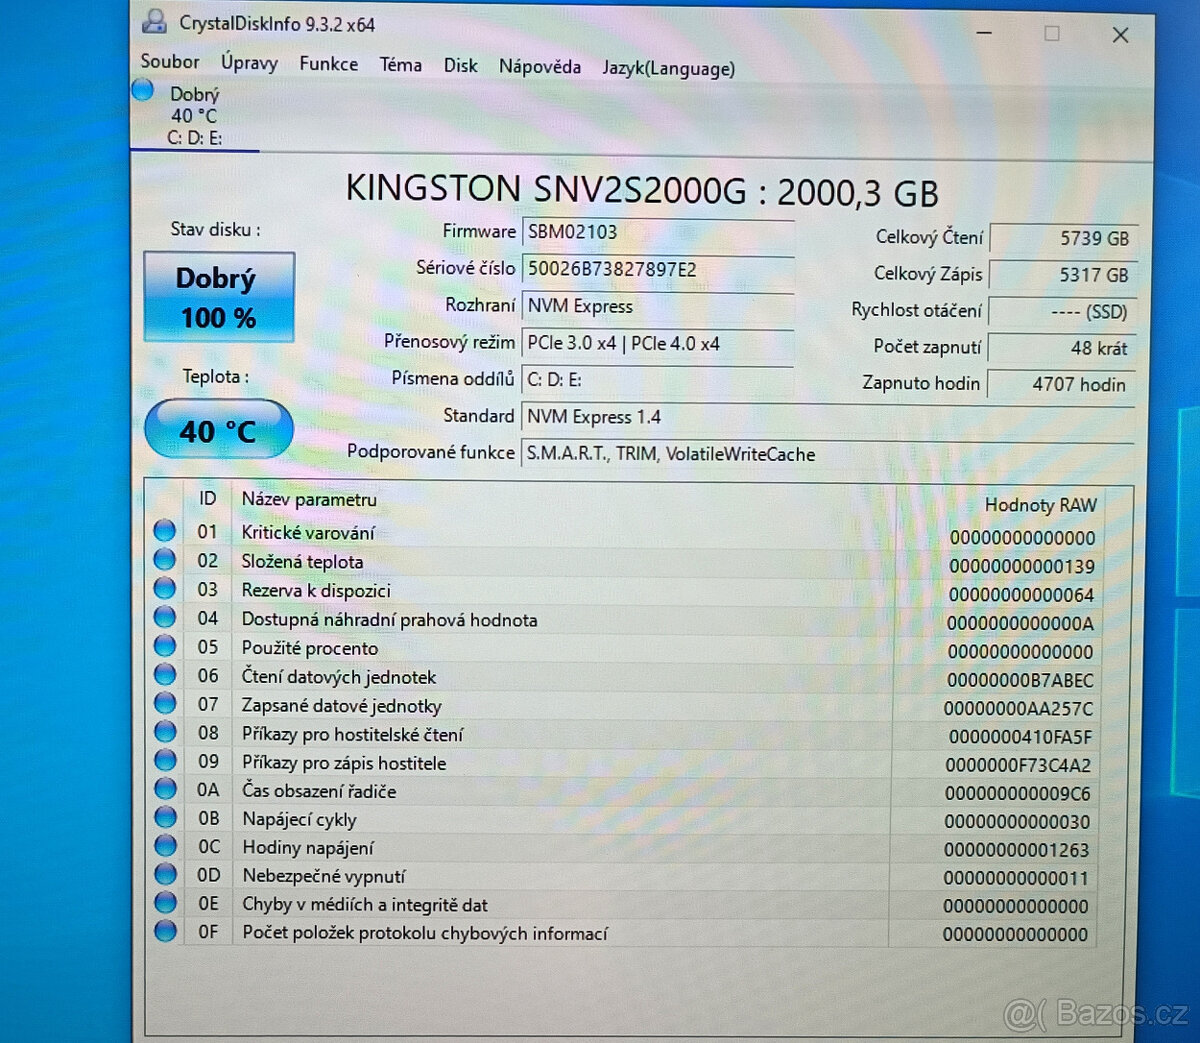
Task: Click the status icon for Použité procento
Action: click(x=165, y=646)
